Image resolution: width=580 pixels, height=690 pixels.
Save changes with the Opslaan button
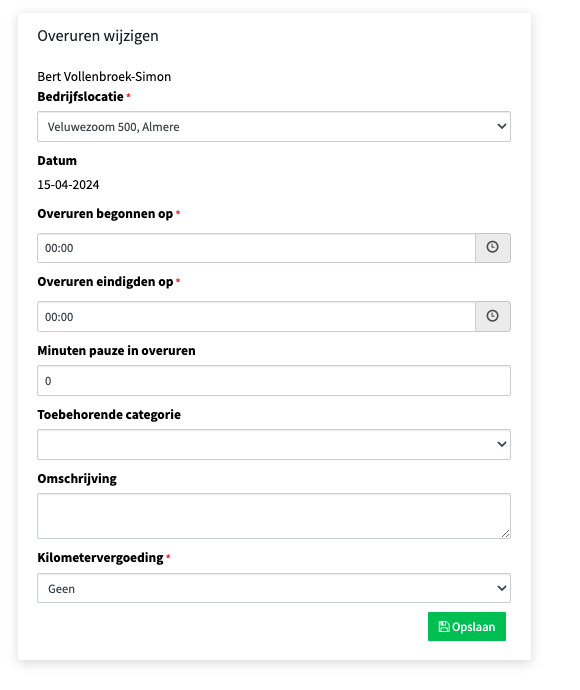467,627
